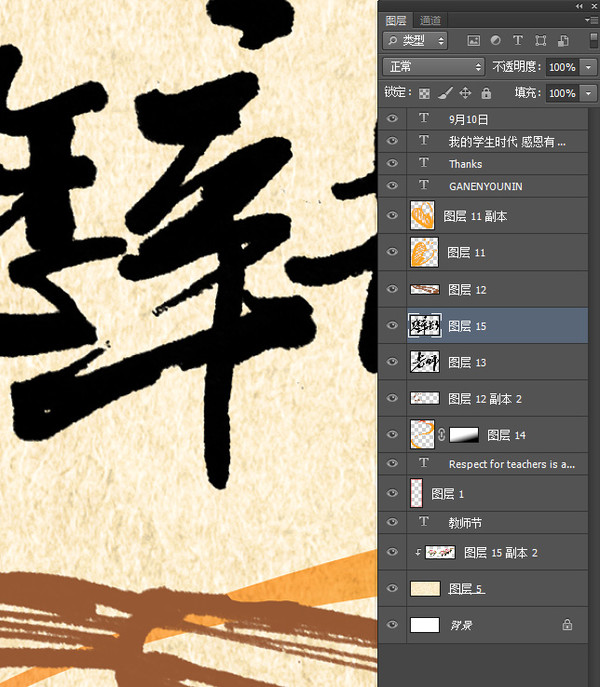Toggle eye icon for 图层 15

[392, 325]
